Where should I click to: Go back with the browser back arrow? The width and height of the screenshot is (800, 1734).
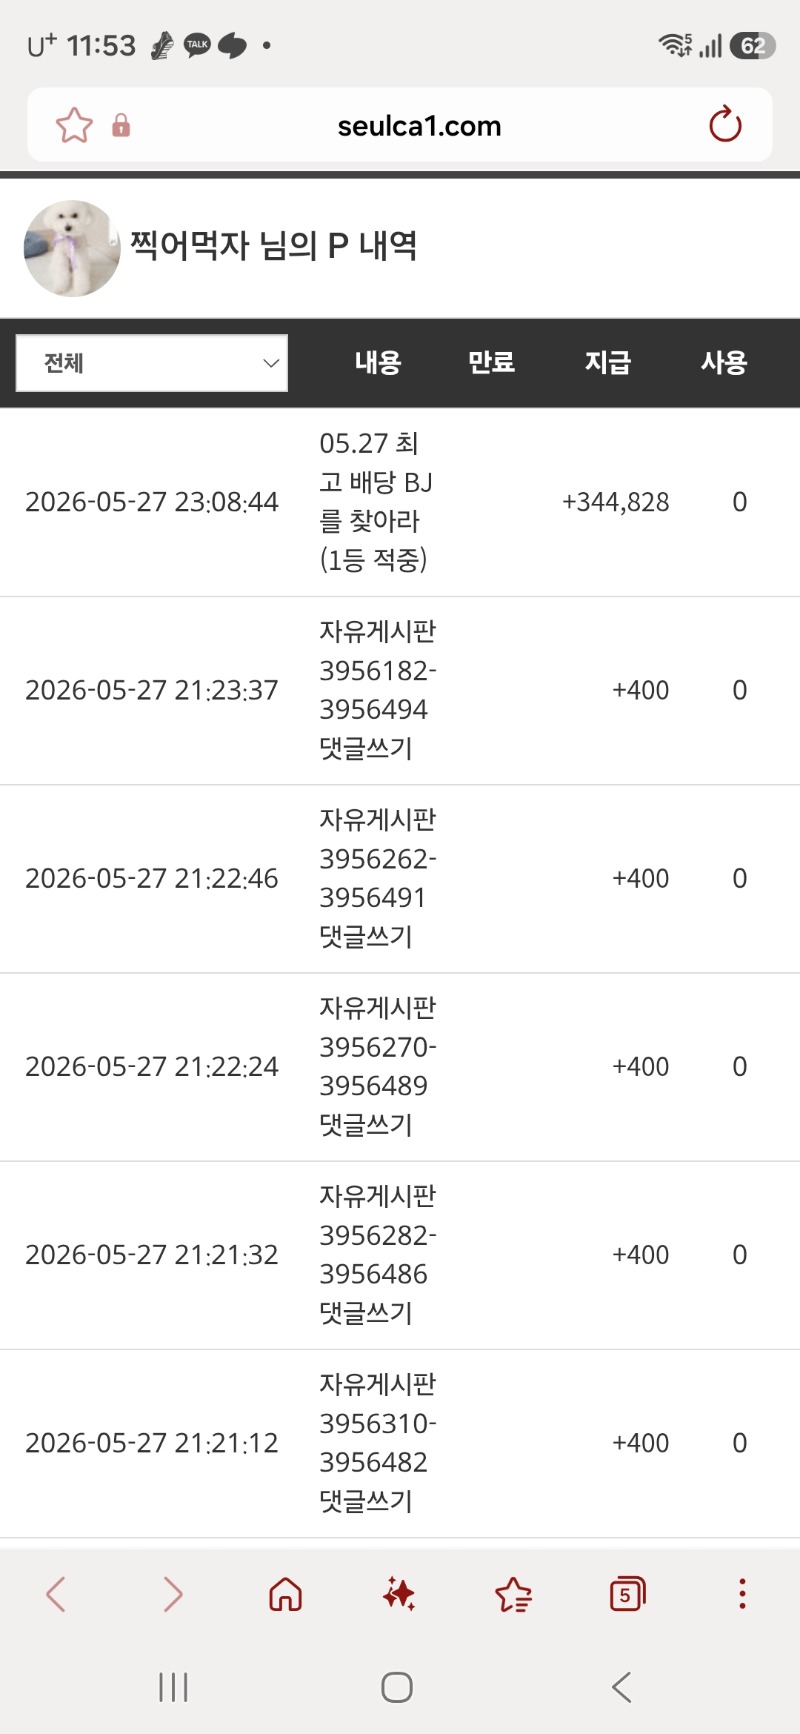(x=56, y=1594)
